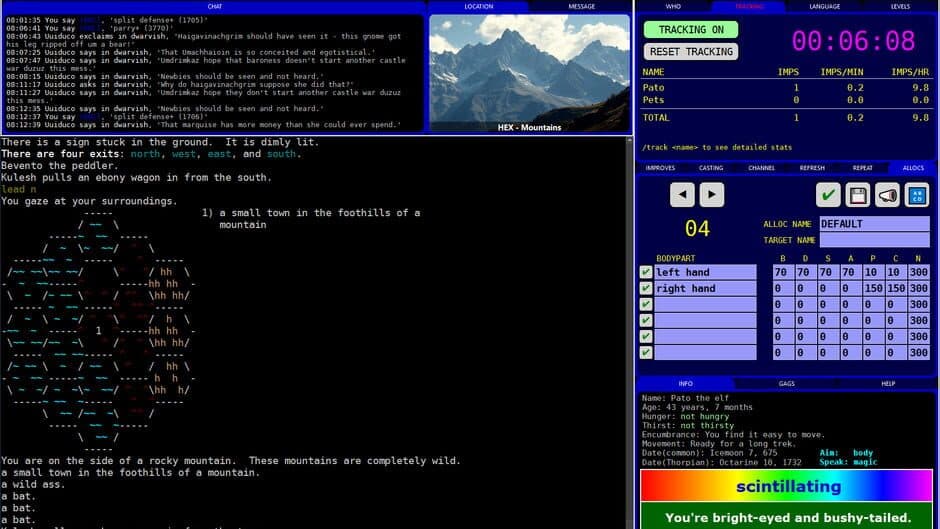Click the green bright-eyed and bushy-tailed bar

[x=787, y=517]
